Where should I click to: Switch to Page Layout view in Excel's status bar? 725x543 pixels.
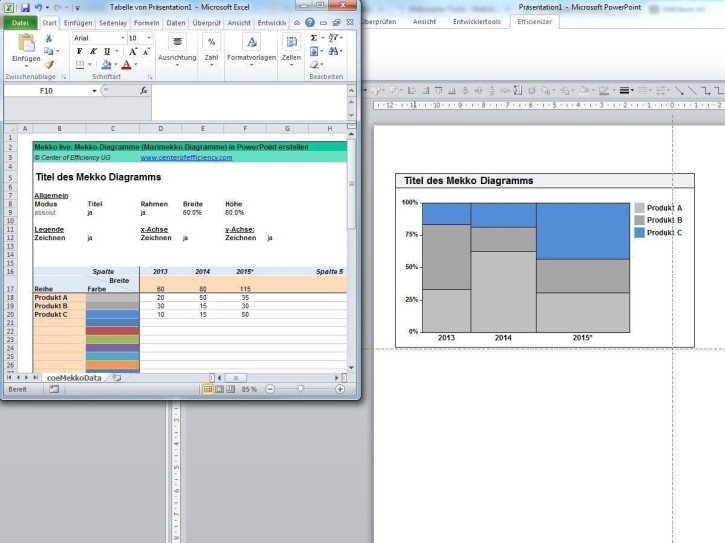tap(219, 389)
